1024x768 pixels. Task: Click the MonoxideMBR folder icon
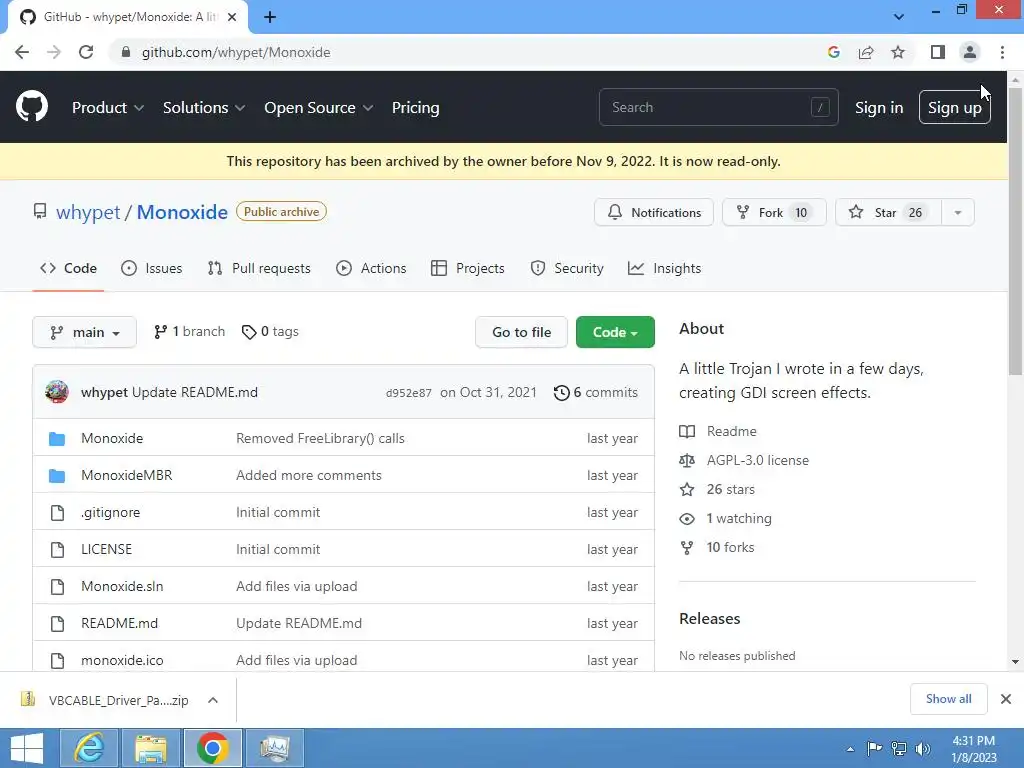57,475
